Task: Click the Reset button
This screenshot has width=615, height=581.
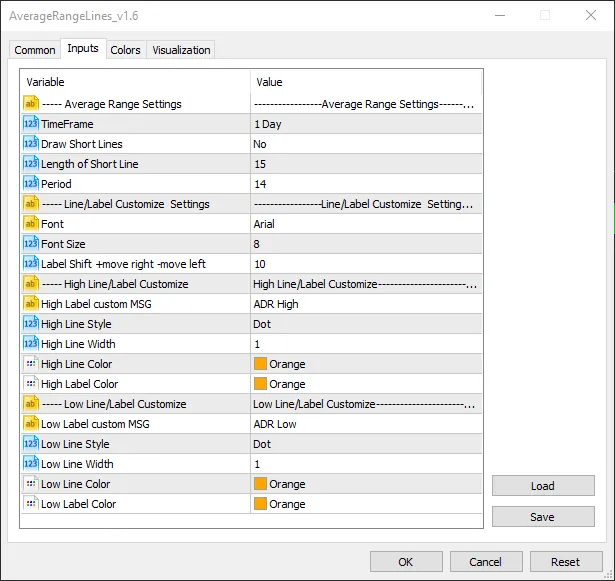Action: (x=565, y=561)
